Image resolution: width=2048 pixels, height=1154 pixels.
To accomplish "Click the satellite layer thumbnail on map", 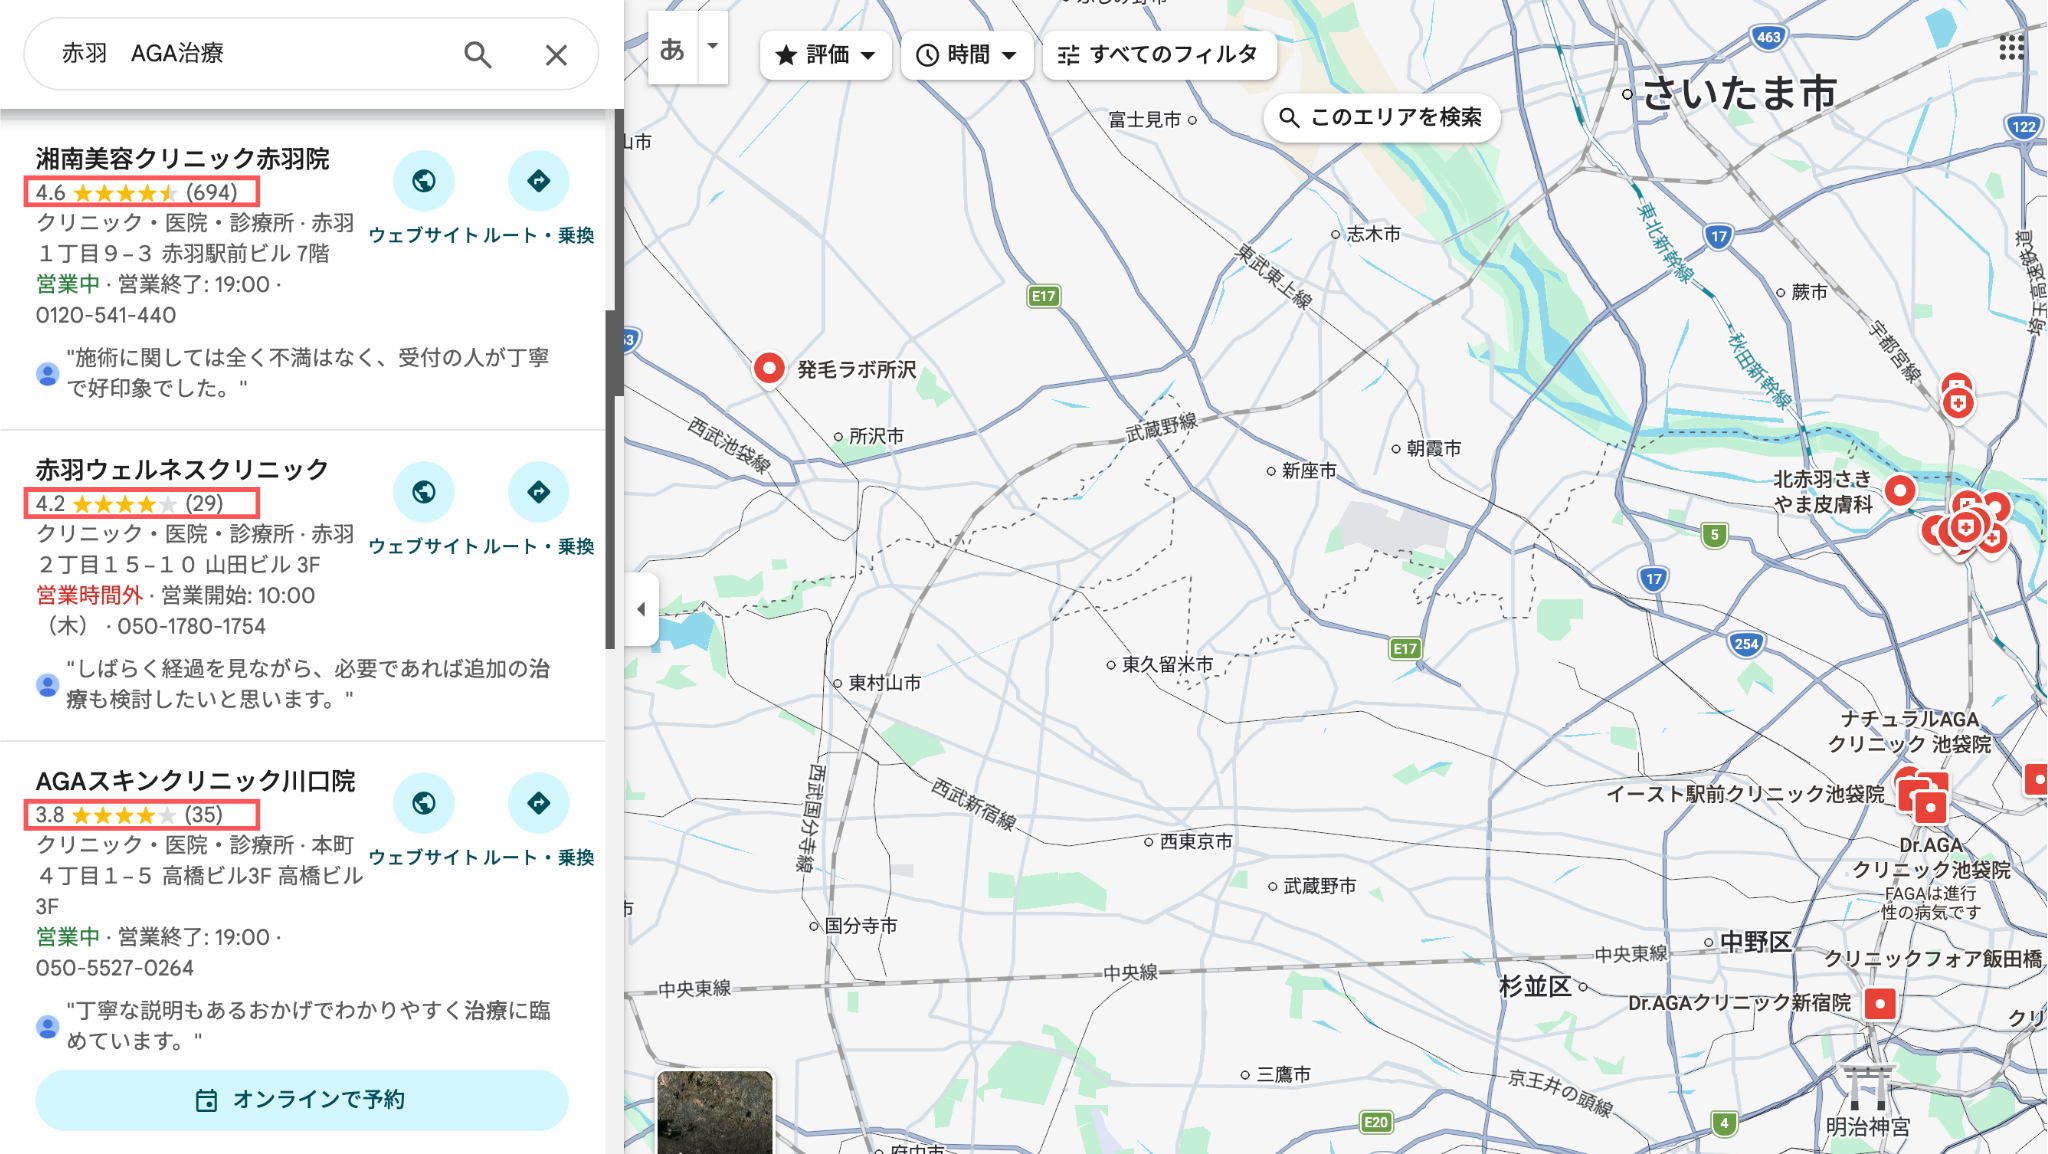I will coord(715,1112).
